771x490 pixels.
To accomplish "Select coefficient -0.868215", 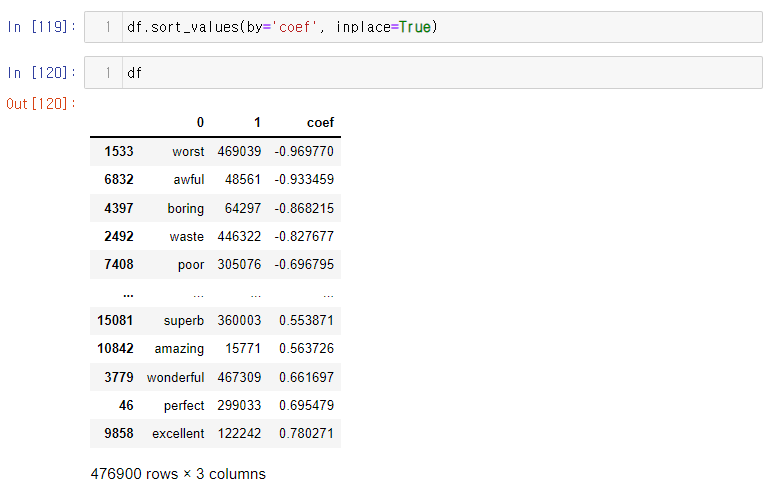I will [304, 208].
